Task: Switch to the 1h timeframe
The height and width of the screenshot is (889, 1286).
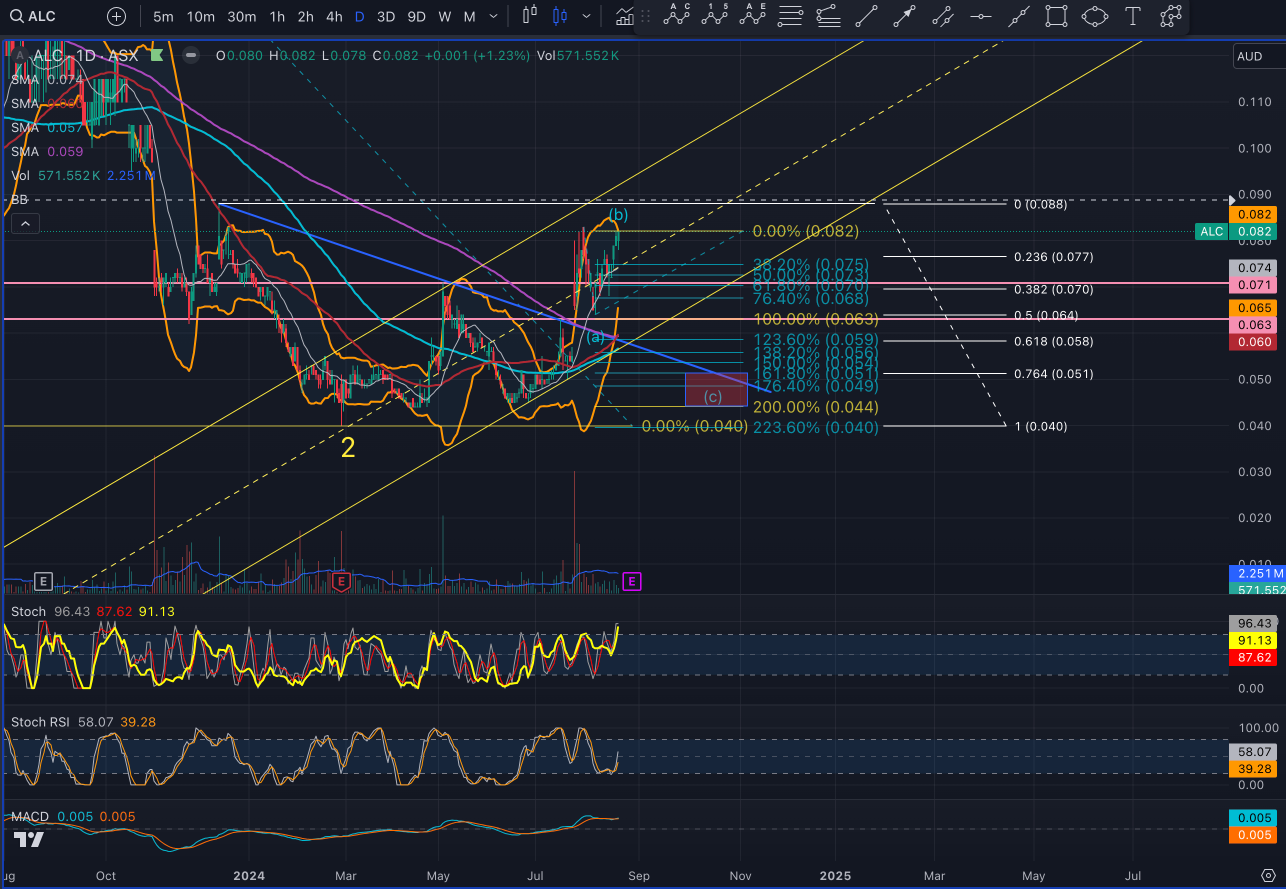Action: click(277, 16)
